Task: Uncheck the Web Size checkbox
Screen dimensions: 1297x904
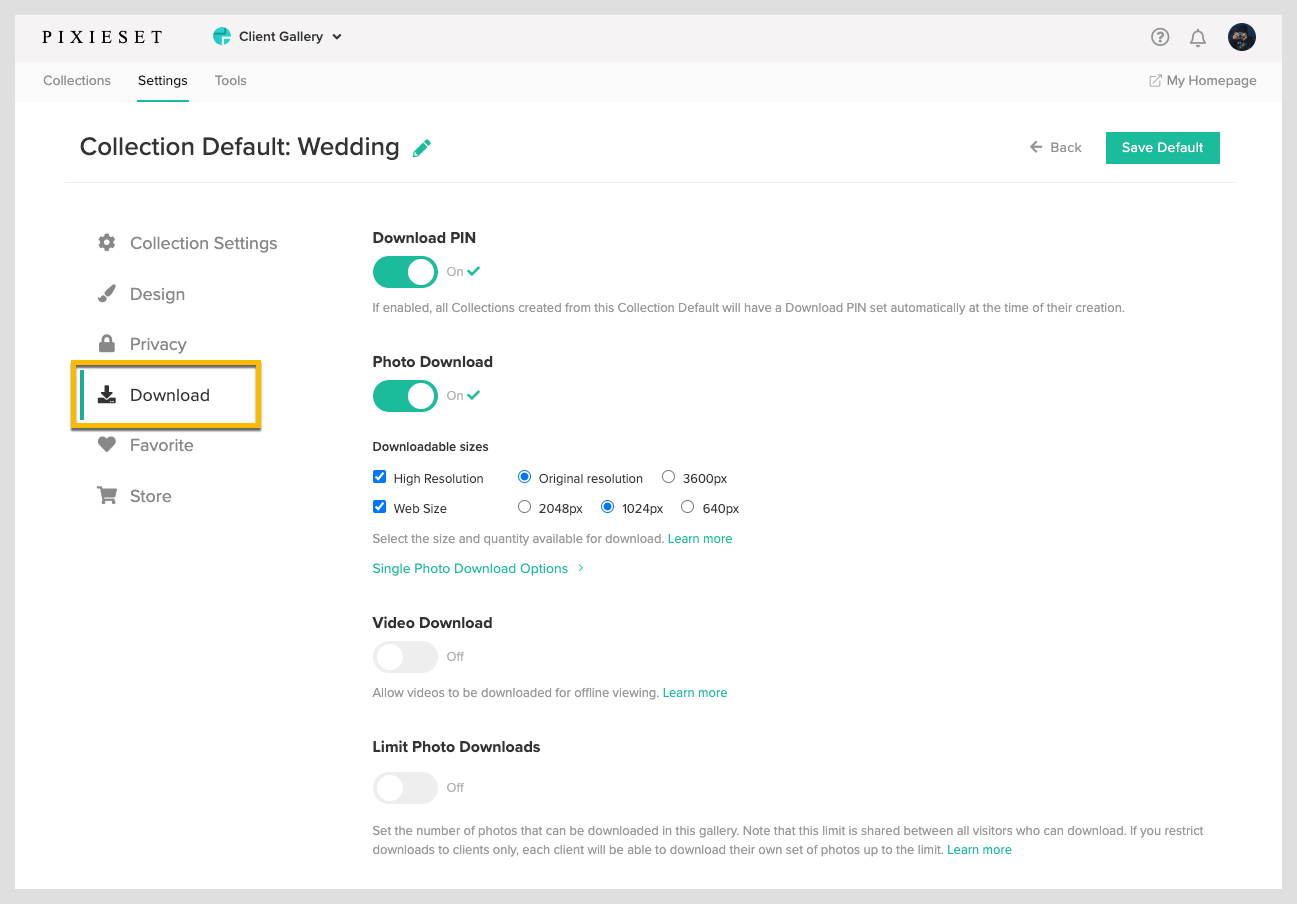Action: click(x=379, y=507)
